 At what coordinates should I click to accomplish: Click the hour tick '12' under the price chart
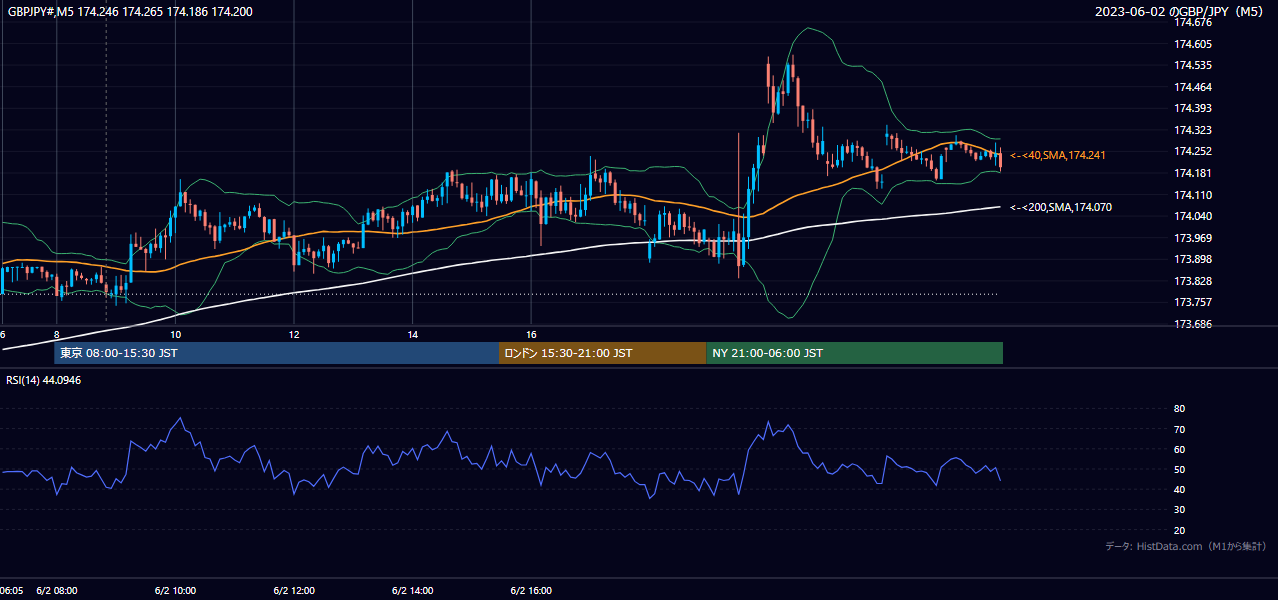point(294,334)
